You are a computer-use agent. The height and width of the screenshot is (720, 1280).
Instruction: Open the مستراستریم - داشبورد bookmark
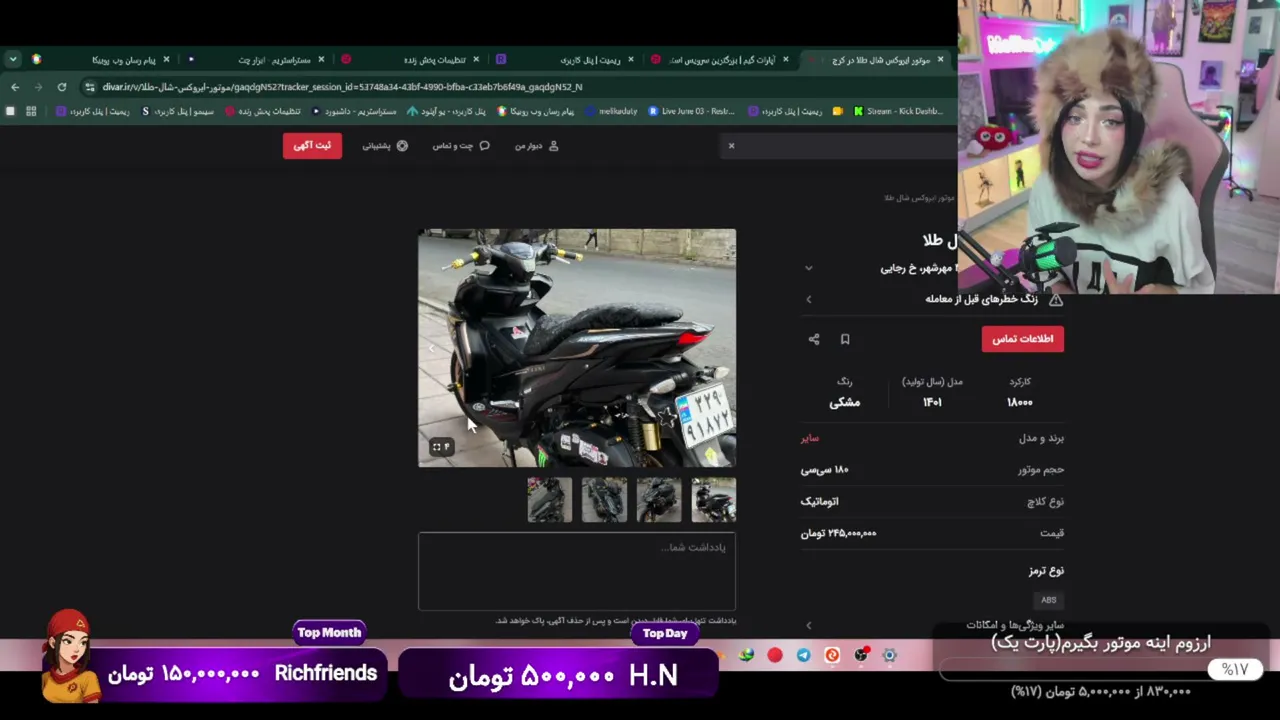coord(354,111)
